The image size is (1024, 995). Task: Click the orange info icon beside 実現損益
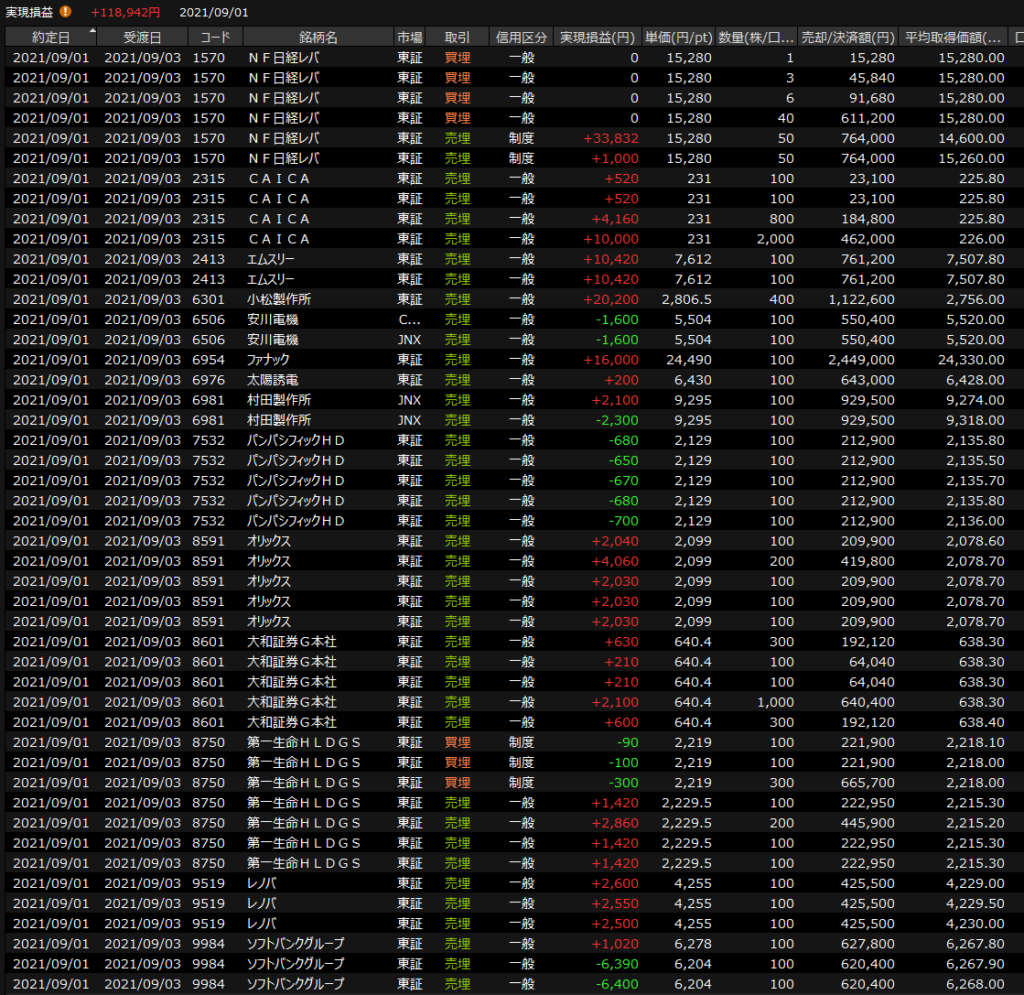click(x=66, y=12)
